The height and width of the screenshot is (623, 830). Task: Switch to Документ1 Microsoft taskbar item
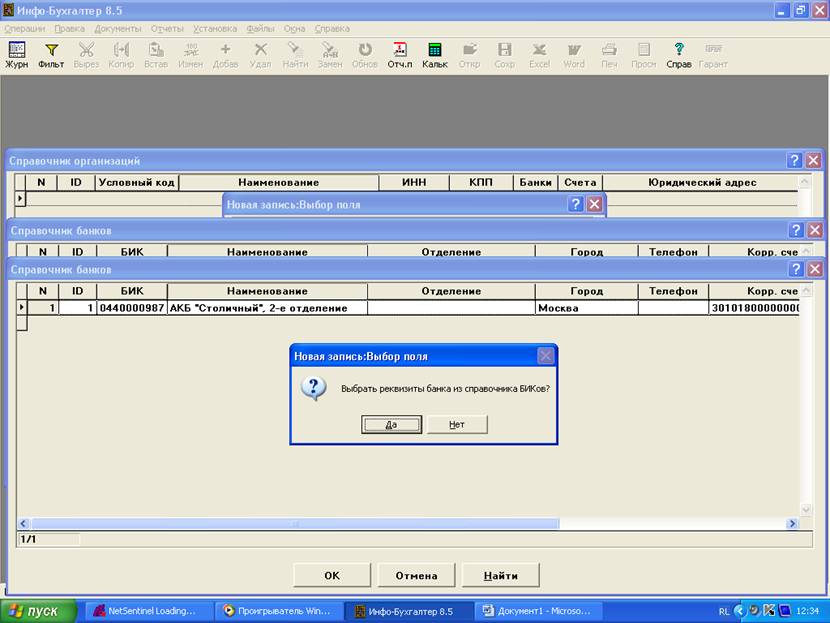click(x=537, y=611)
